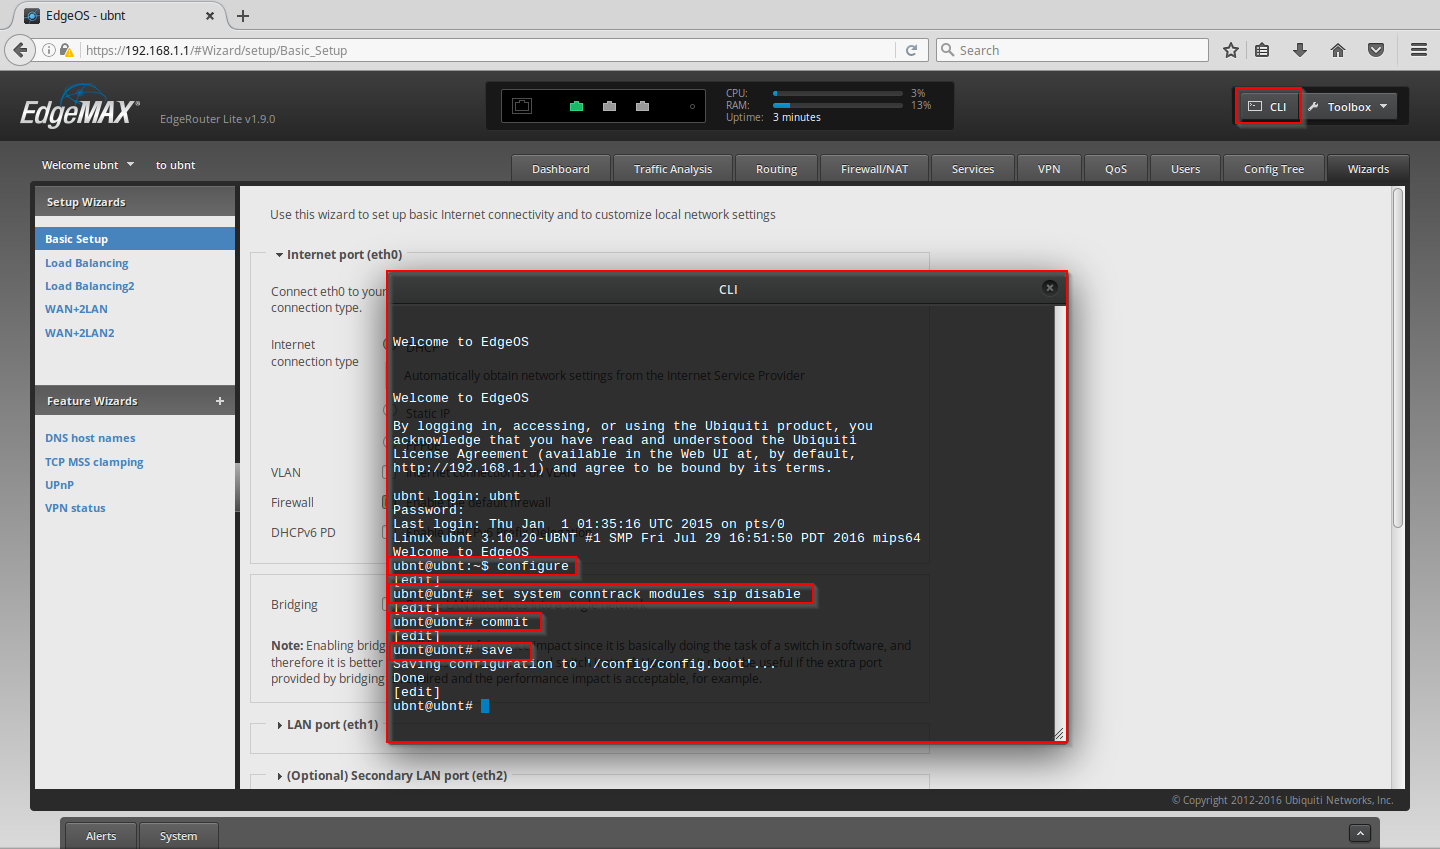Go to the browser home page icon
Viewport: 1440px width, 849px height.
coord(1338,50)
